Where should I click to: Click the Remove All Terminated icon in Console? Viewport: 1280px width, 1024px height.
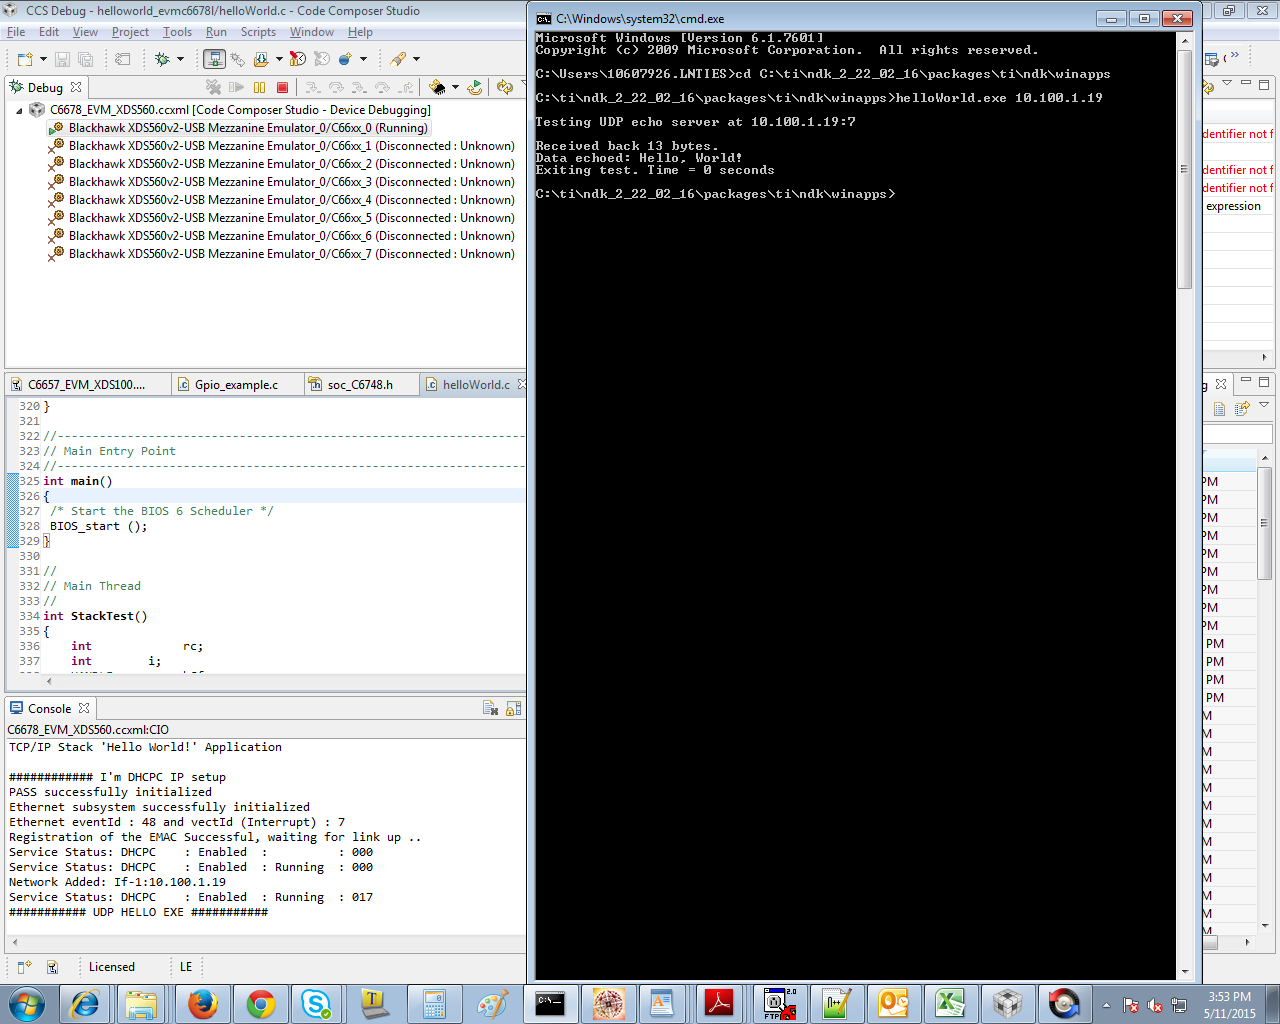tap(490, 708)
